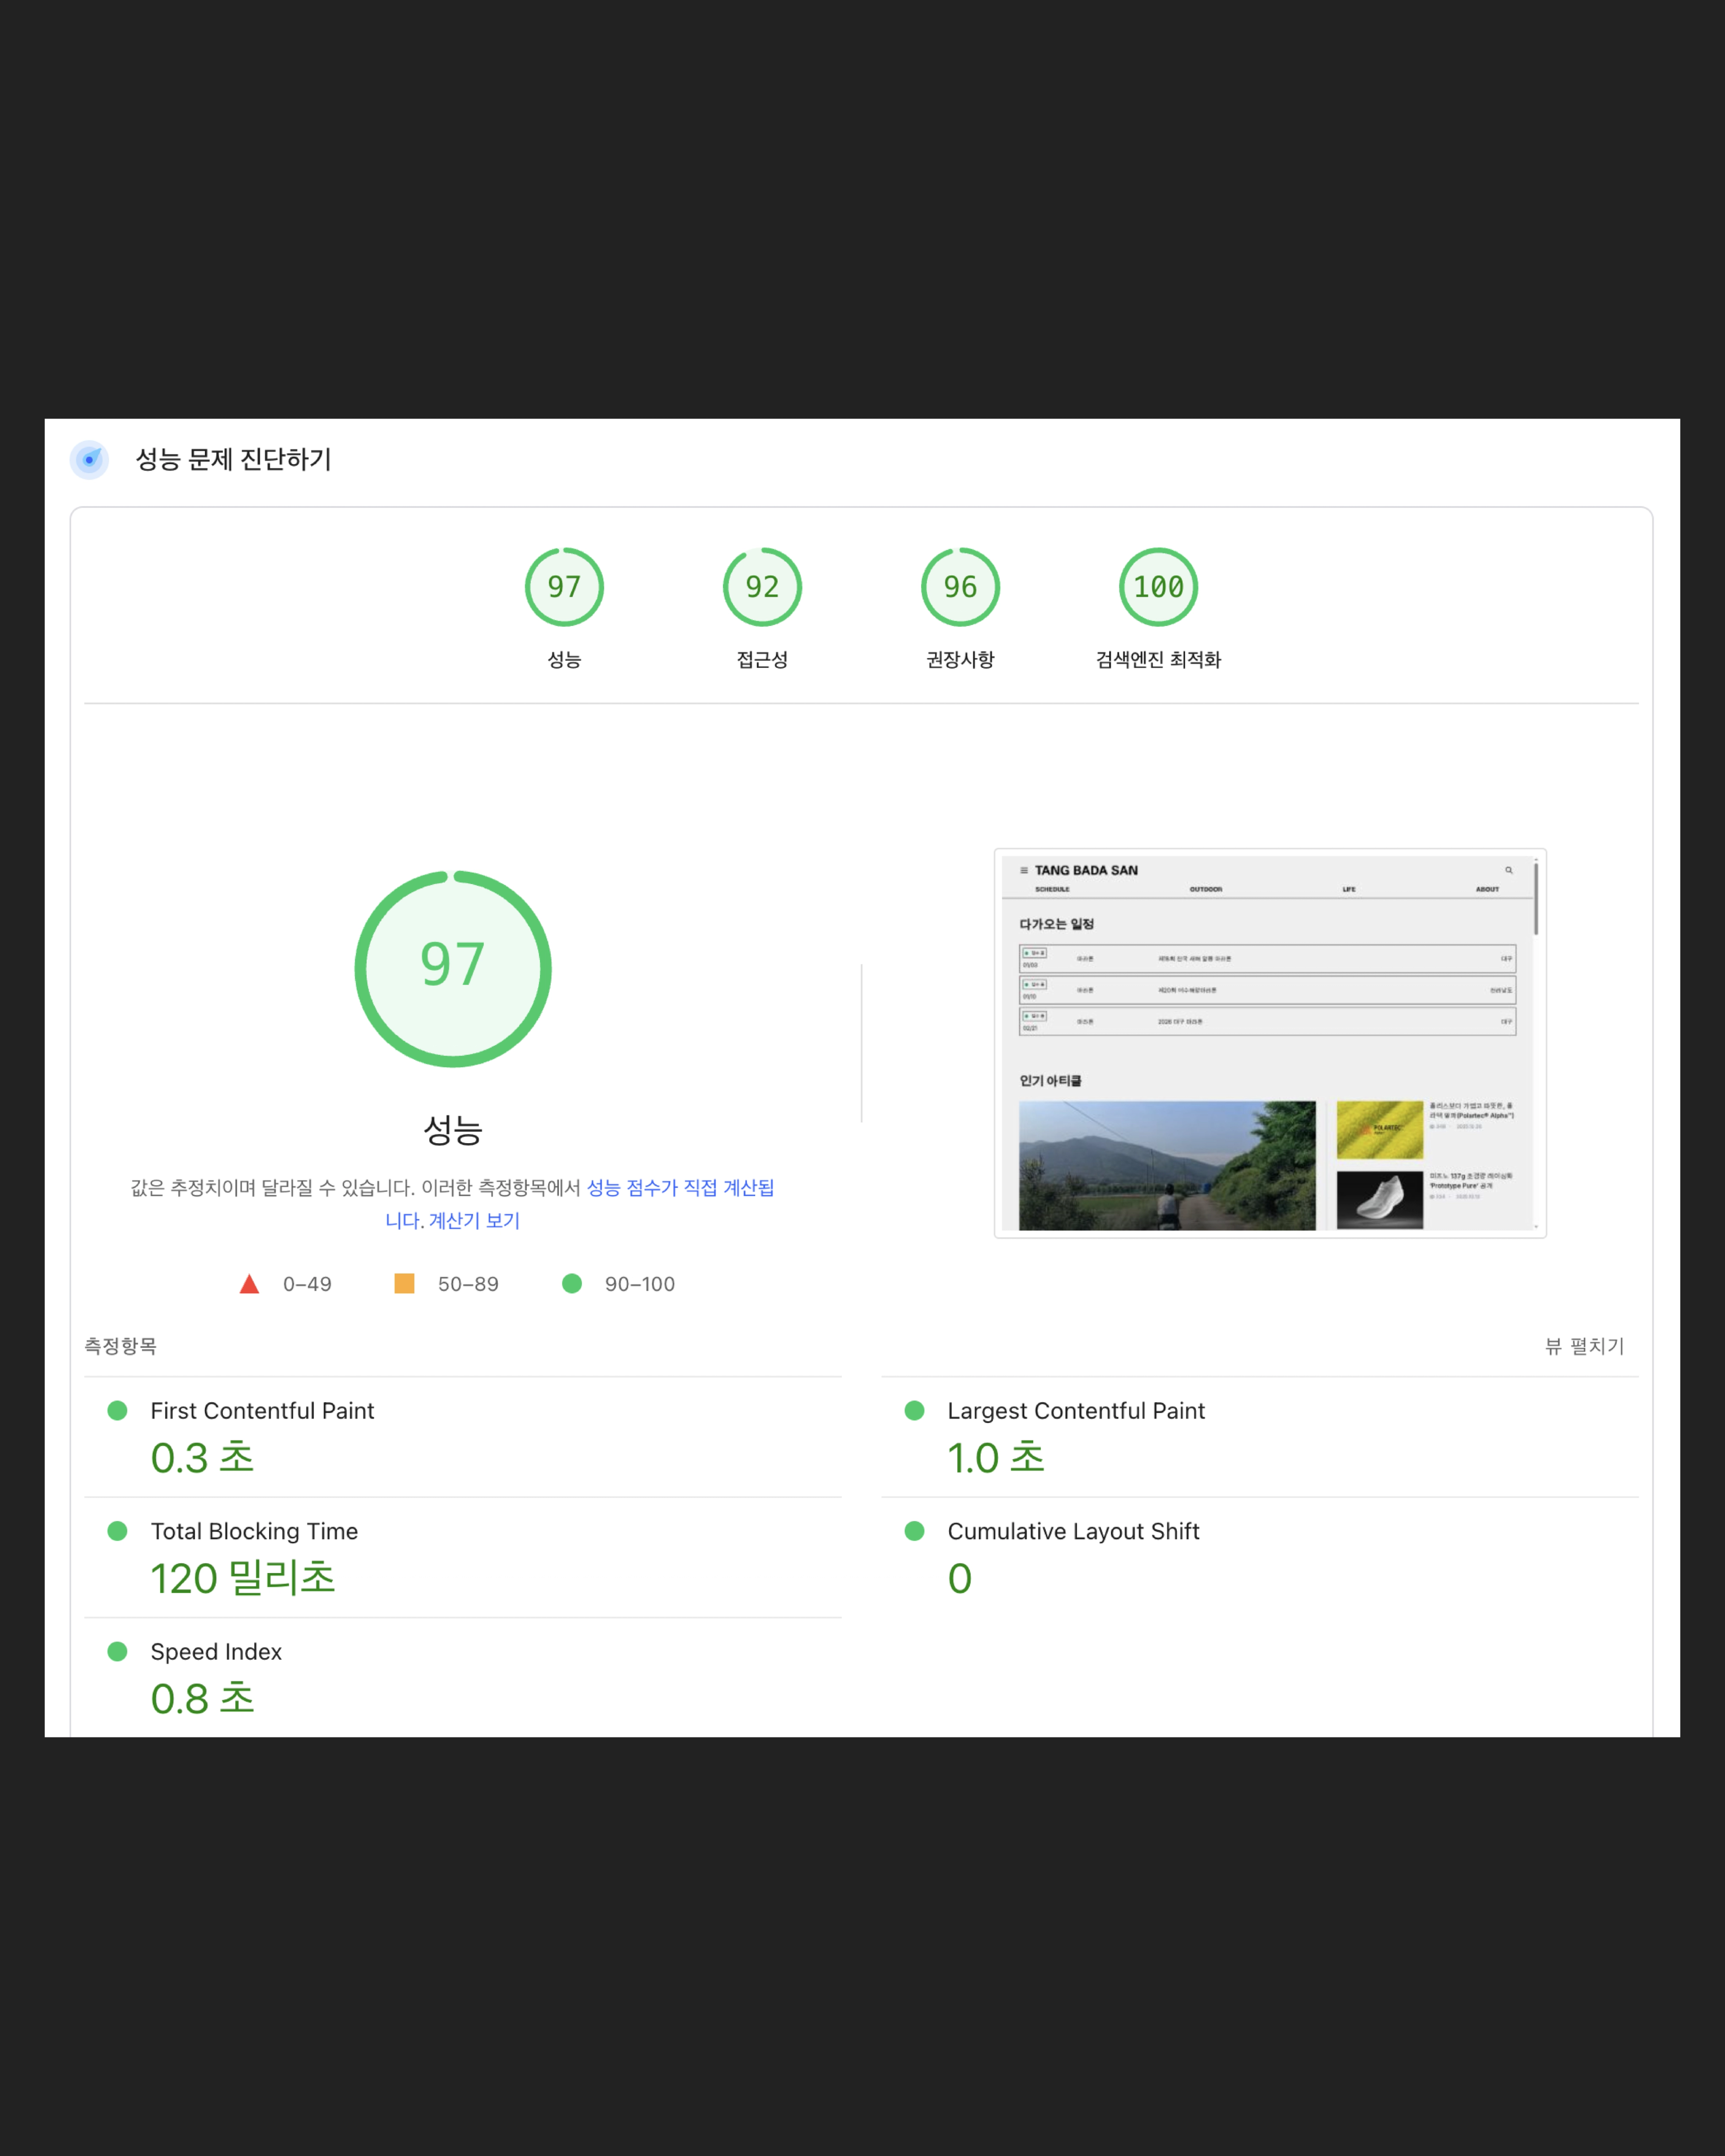The width and height of the screenshot is (1725, 2156).
Task: Click the large 97 performance gauge
Action: pos(453,968)
